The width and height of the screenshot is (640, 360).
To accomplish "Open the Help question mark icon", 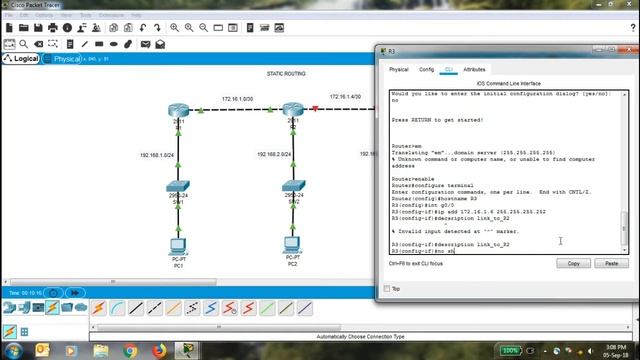I will (x=633, y=28).
